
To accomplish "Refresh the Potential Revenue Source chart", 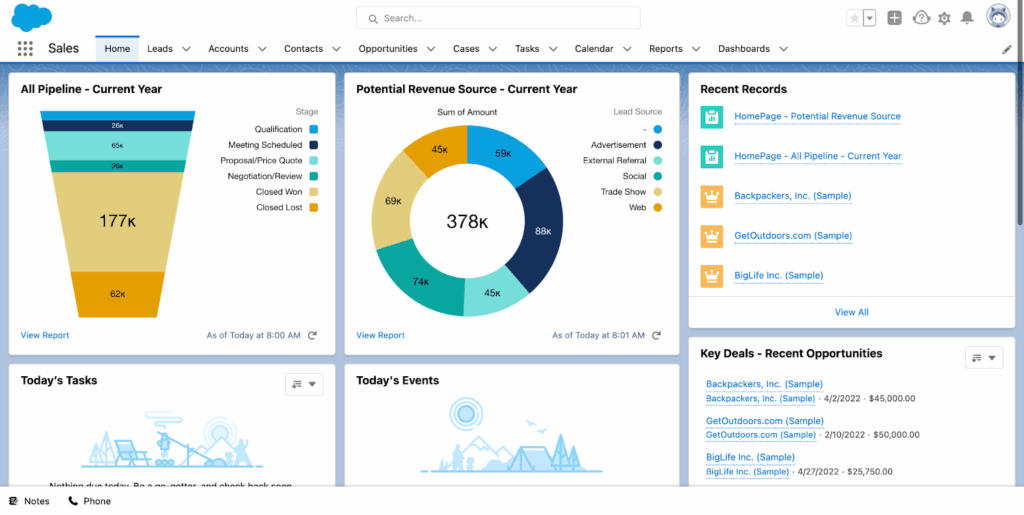I will point(656,335).
